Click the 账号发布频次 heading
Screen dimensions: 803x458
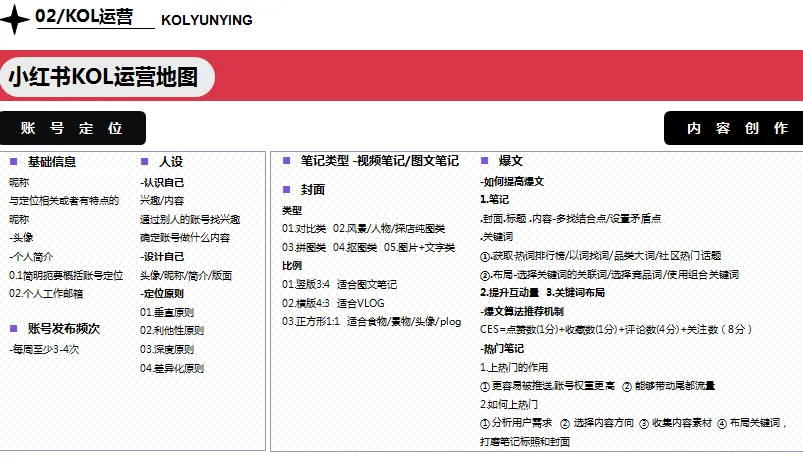coord(64,328)
